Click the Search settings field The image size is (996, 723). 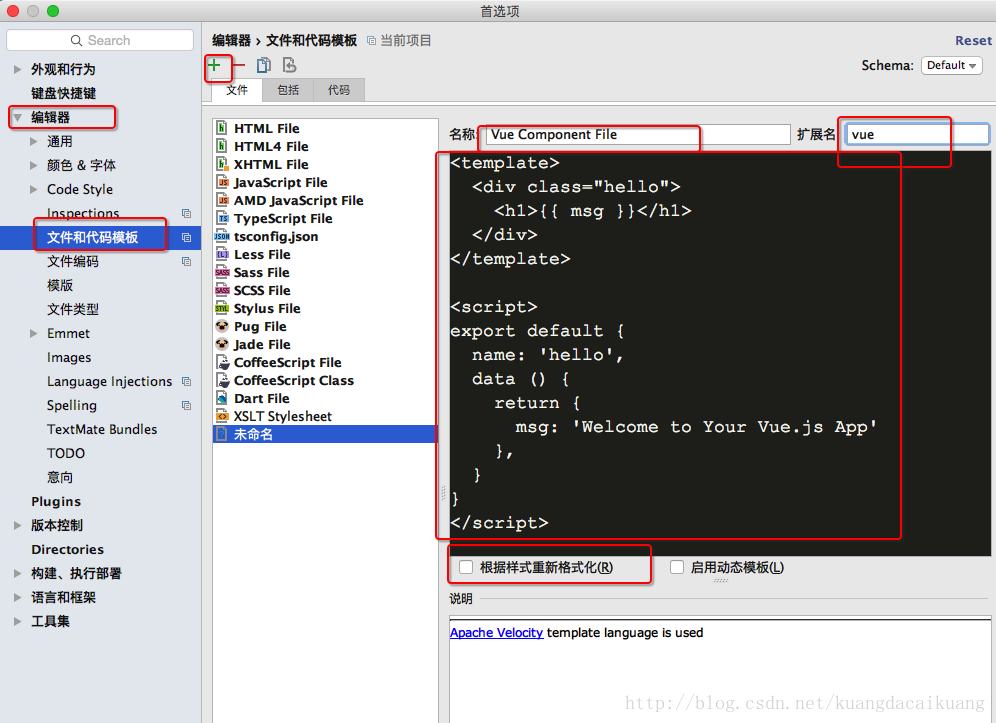point(100,40)
